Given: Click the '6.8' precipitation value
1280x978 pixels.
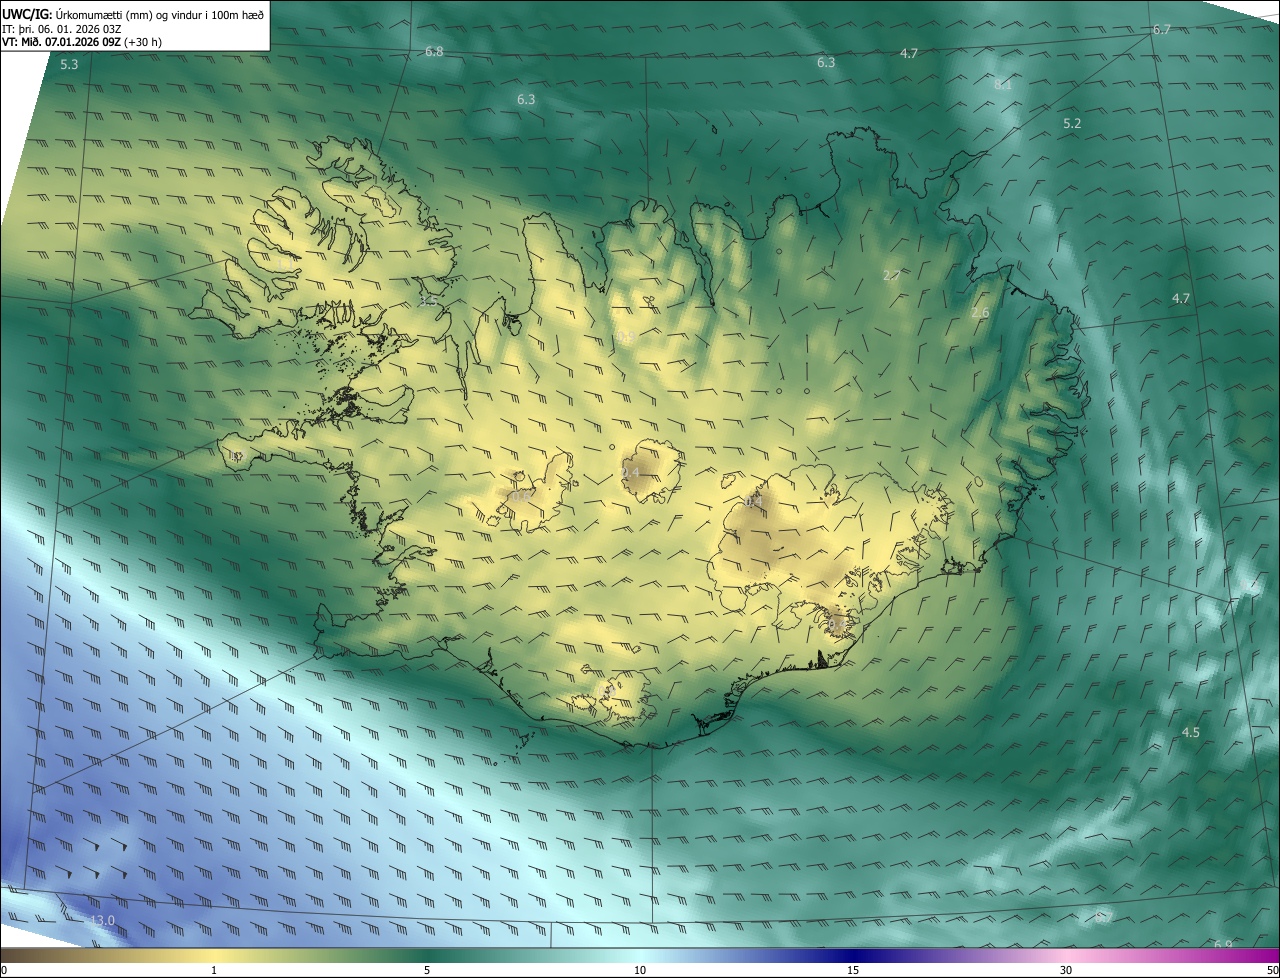Looking at the screenshot, I should tap(434, 52).
